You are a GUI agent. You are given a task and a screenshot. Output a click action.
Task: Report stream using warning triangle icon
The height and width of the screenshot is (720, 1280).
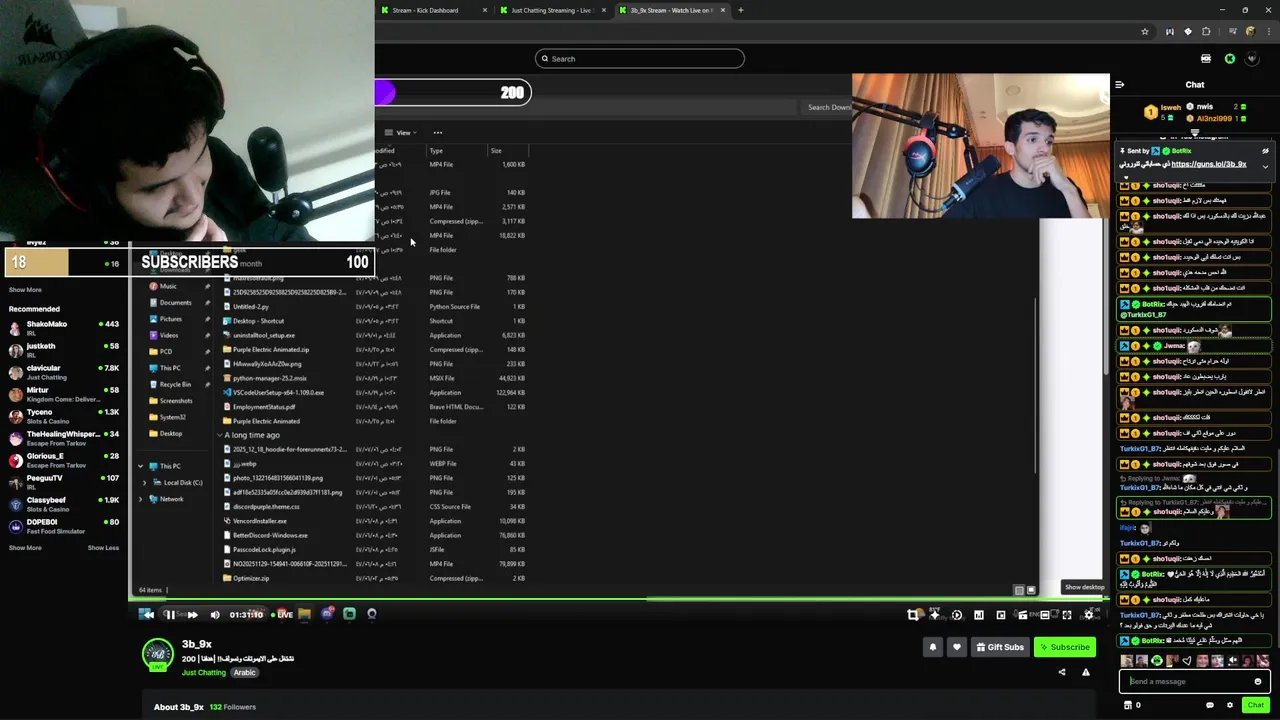point(1086,672)
